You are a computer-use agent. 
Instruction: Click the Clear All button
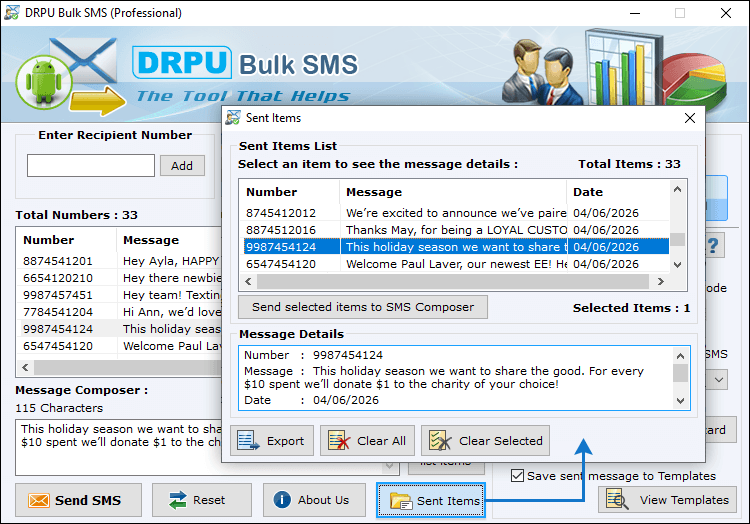coord(367,440)
